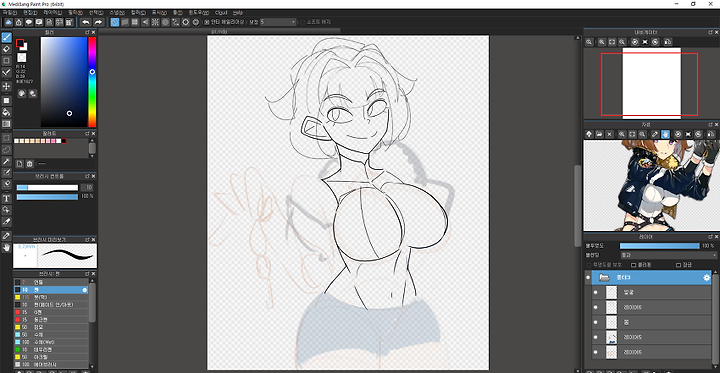Hide the 몸 layer
Screen dimensions: 720x373
[596, 322]
